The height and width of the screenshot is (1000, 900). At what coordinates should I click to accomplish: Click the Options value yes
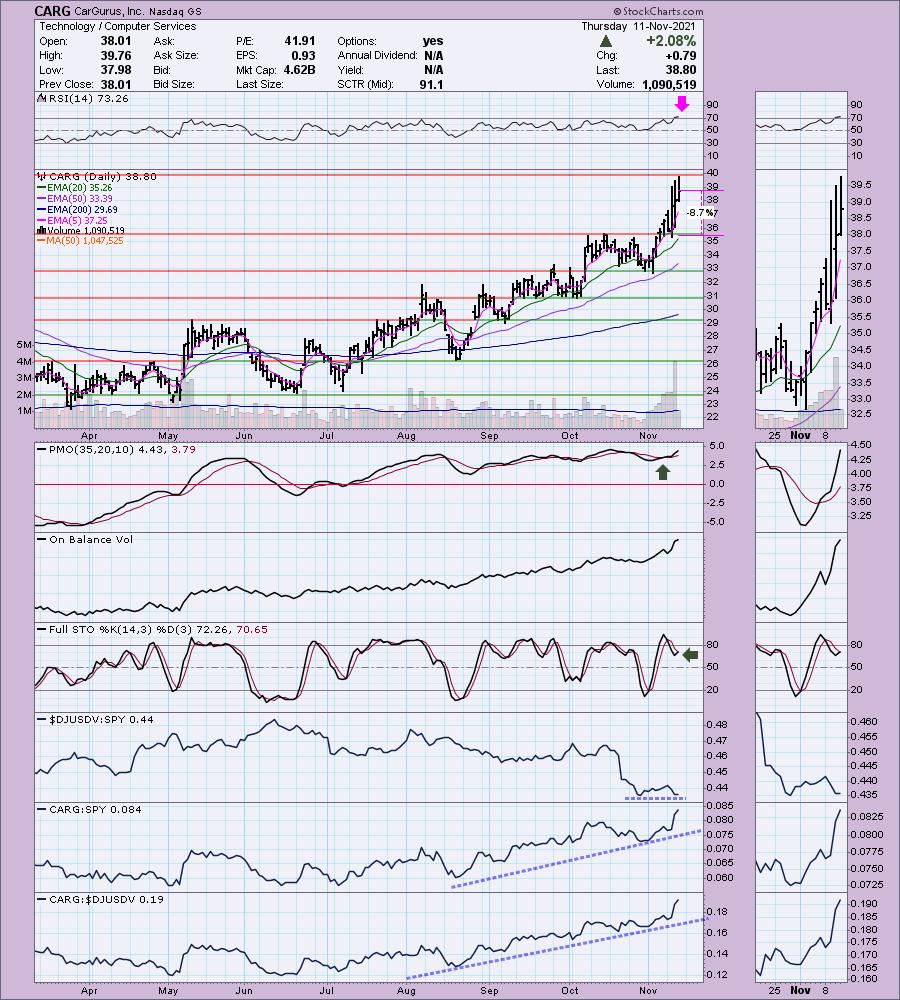pos(432,41)
